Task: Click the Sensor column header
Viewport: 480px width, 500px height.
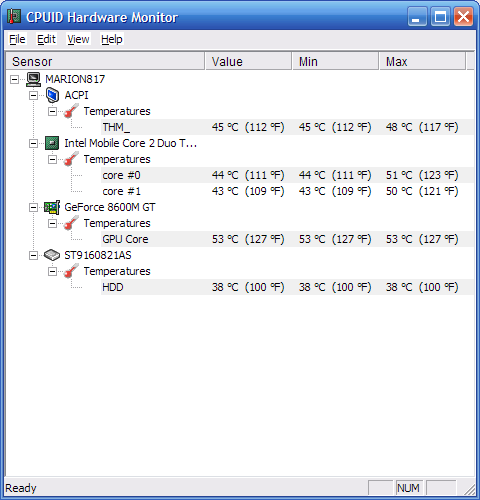Action: pyautogui.click(x=105, y=61)
